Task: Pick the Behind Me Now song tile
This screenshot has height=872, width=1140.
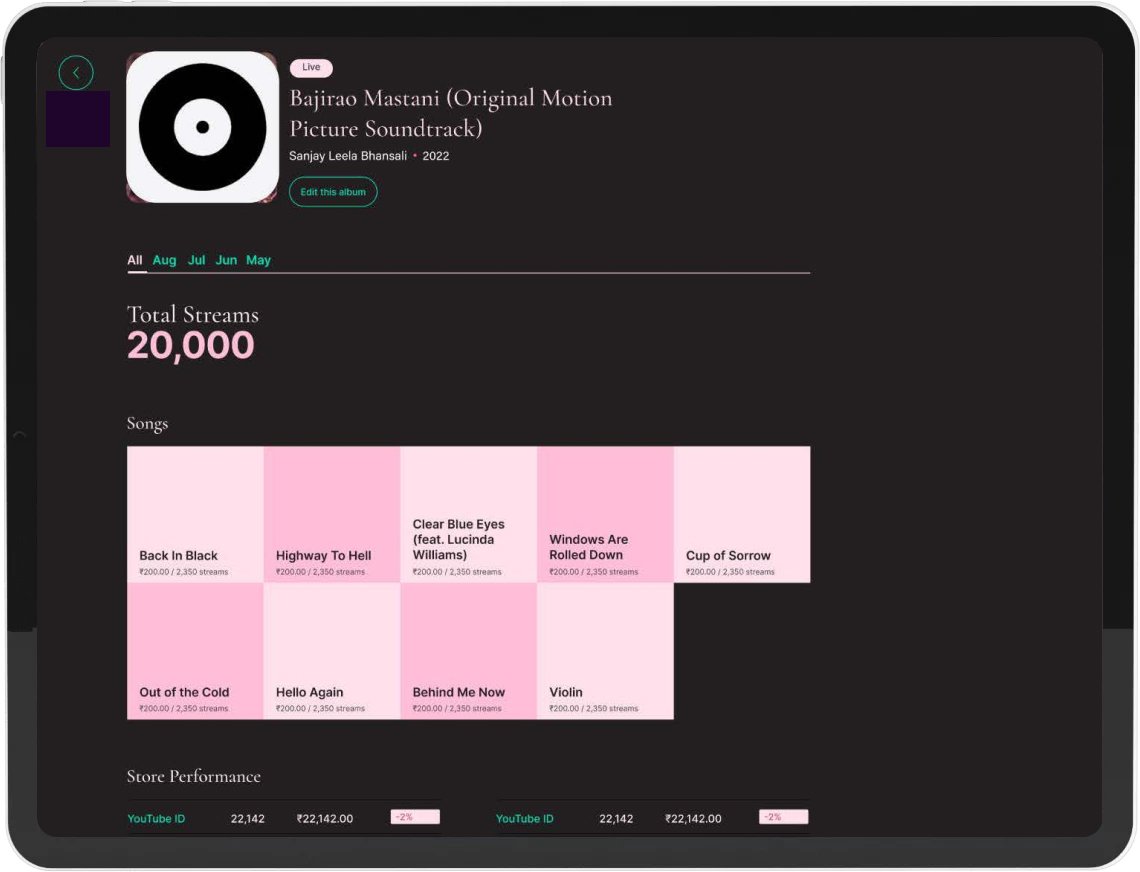Action: [469, 651]
